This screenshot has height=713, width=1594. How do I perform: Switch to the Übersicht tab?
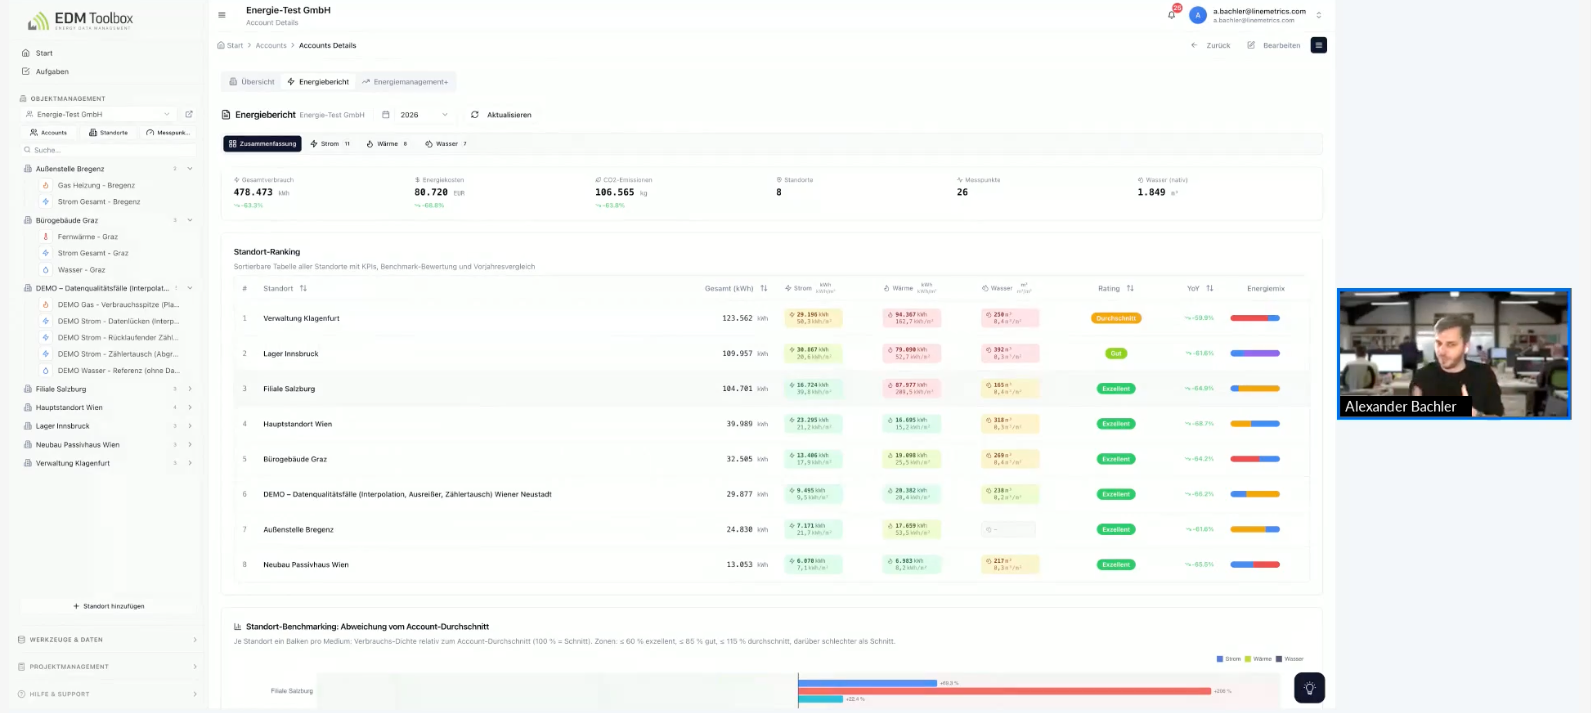[251, 82]
